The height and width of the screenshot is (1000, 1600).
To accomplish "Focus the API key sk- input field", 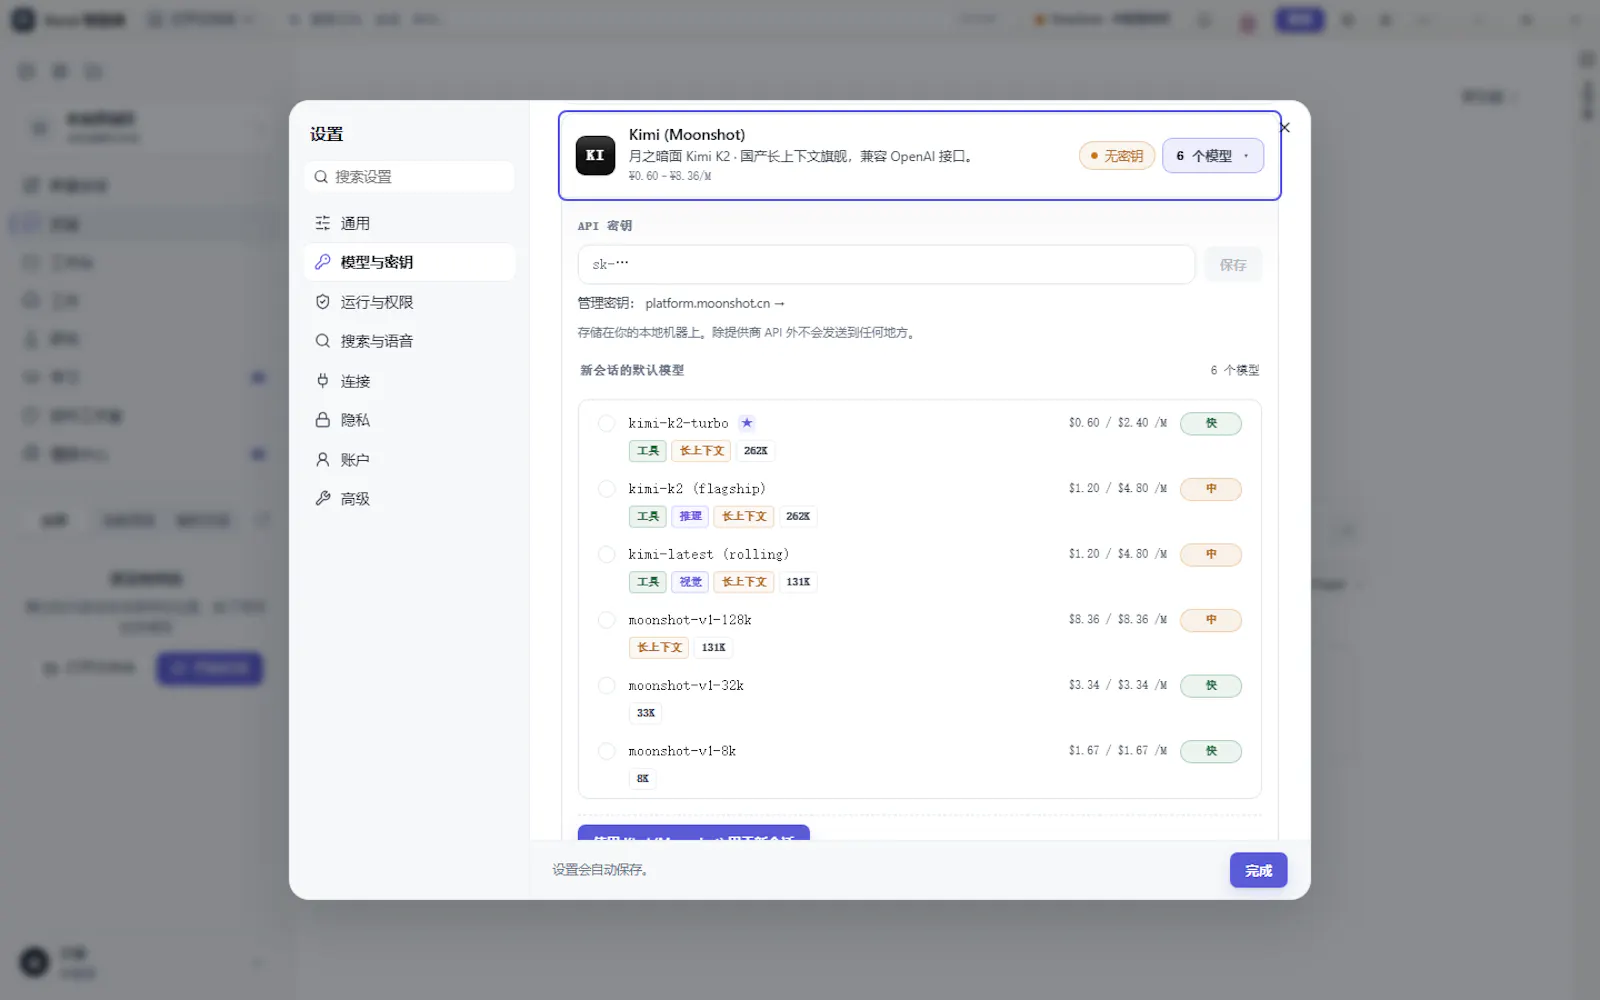I will [x=886, y=265].
